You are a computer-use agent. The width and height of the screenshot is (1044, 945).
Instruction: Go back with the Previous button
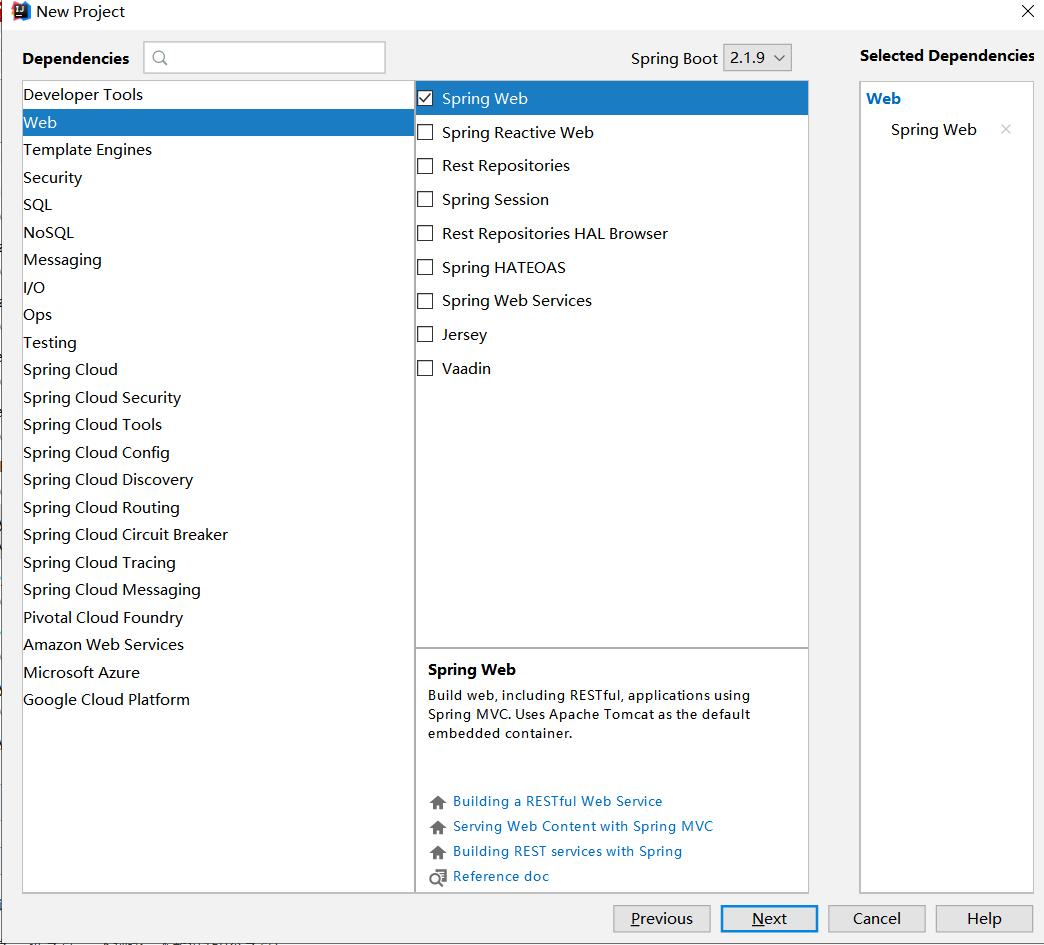coord(661,919)
